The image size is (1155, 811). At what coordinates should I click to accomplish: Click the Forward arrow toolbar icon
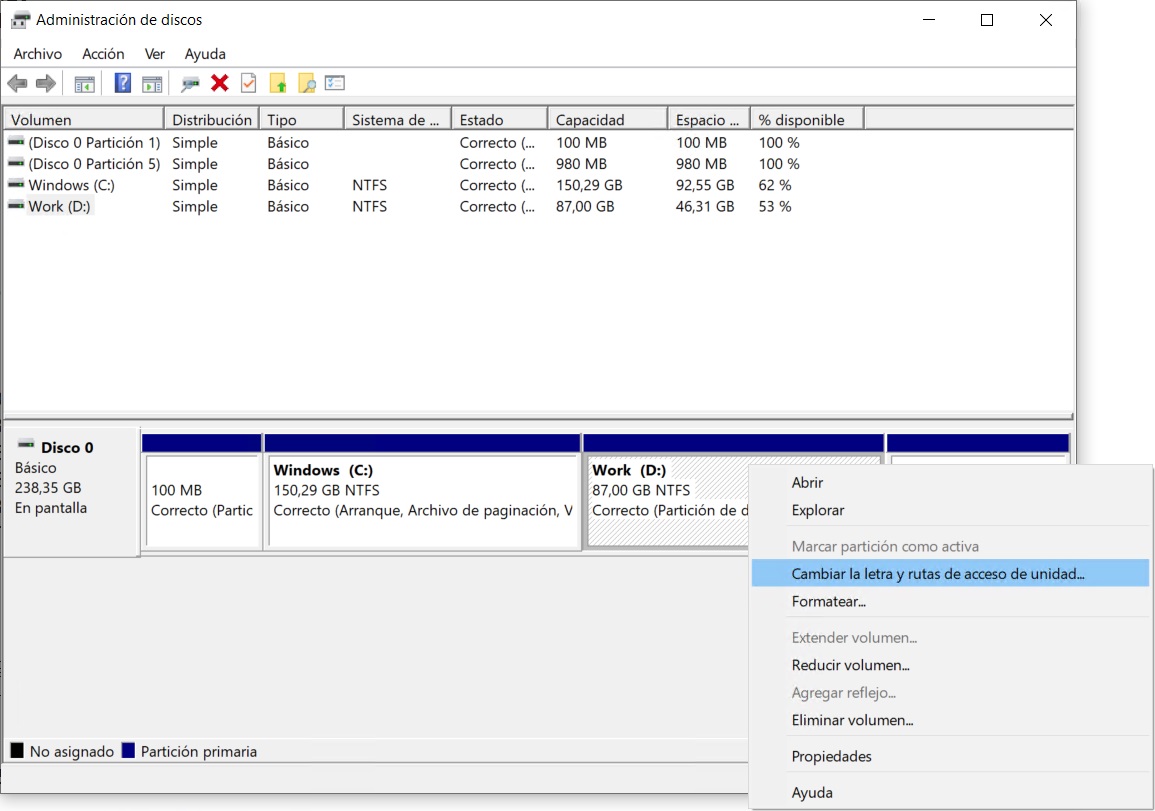46,83
